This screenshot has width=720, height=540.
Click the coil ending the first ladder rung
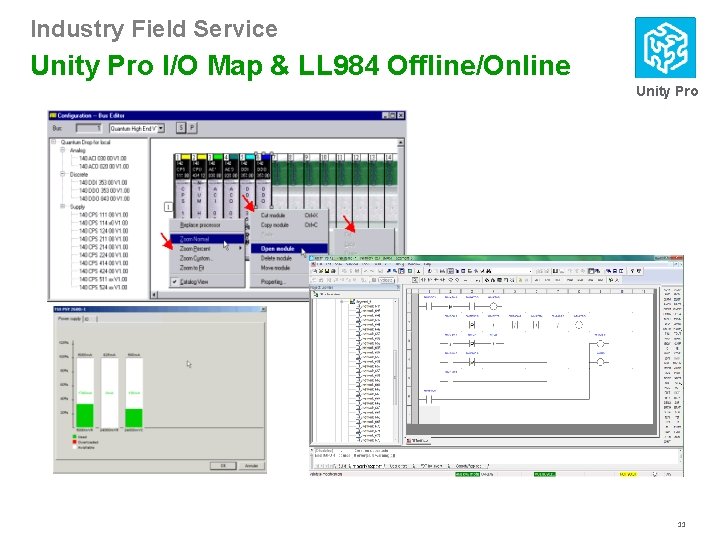(493, 306)
